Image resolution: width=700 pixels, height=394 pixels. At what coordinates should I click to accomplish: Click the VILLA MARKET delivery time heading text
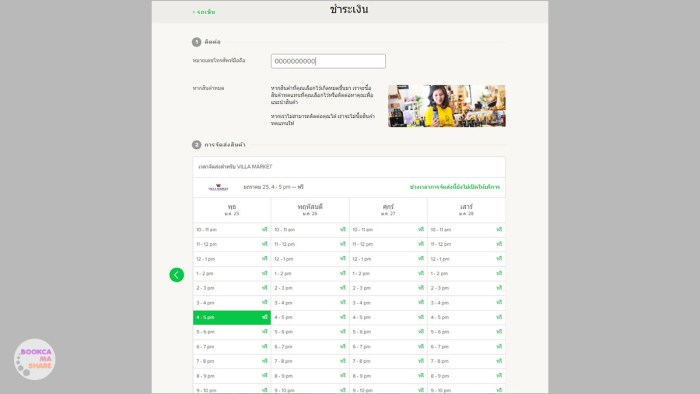pos(235,166)
